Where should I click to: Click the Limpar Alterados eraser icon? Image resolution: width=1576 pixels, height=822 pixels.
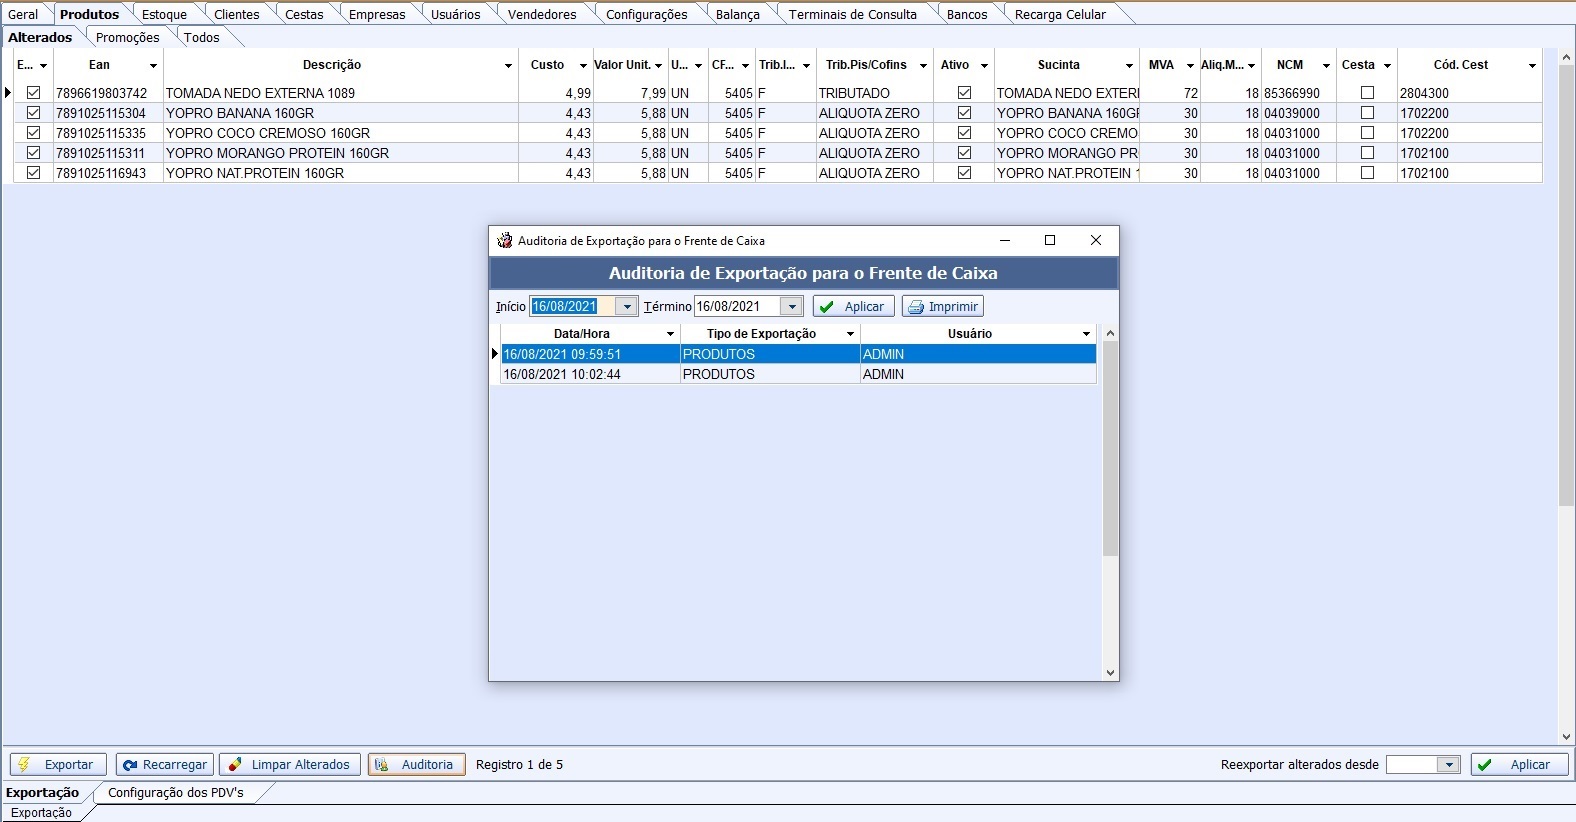click(235, 765)
